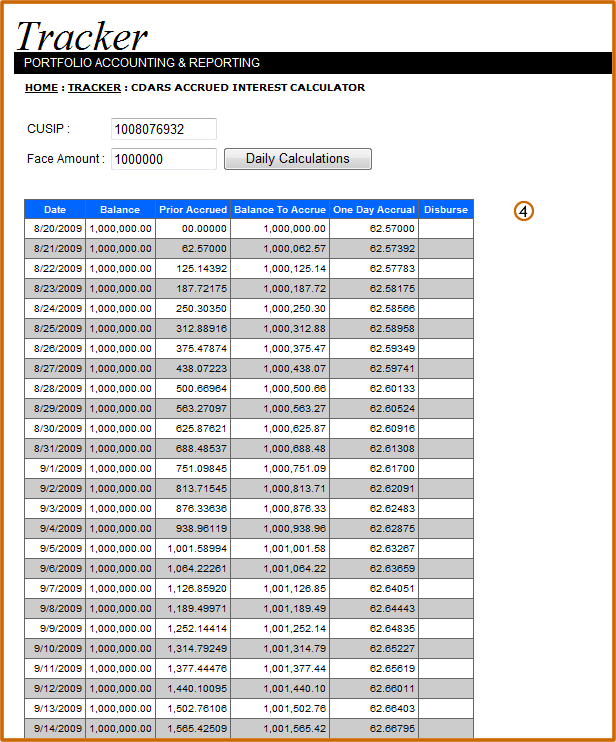
Task: Click balance to accrue 1,000,312.88
Action: 280,328
